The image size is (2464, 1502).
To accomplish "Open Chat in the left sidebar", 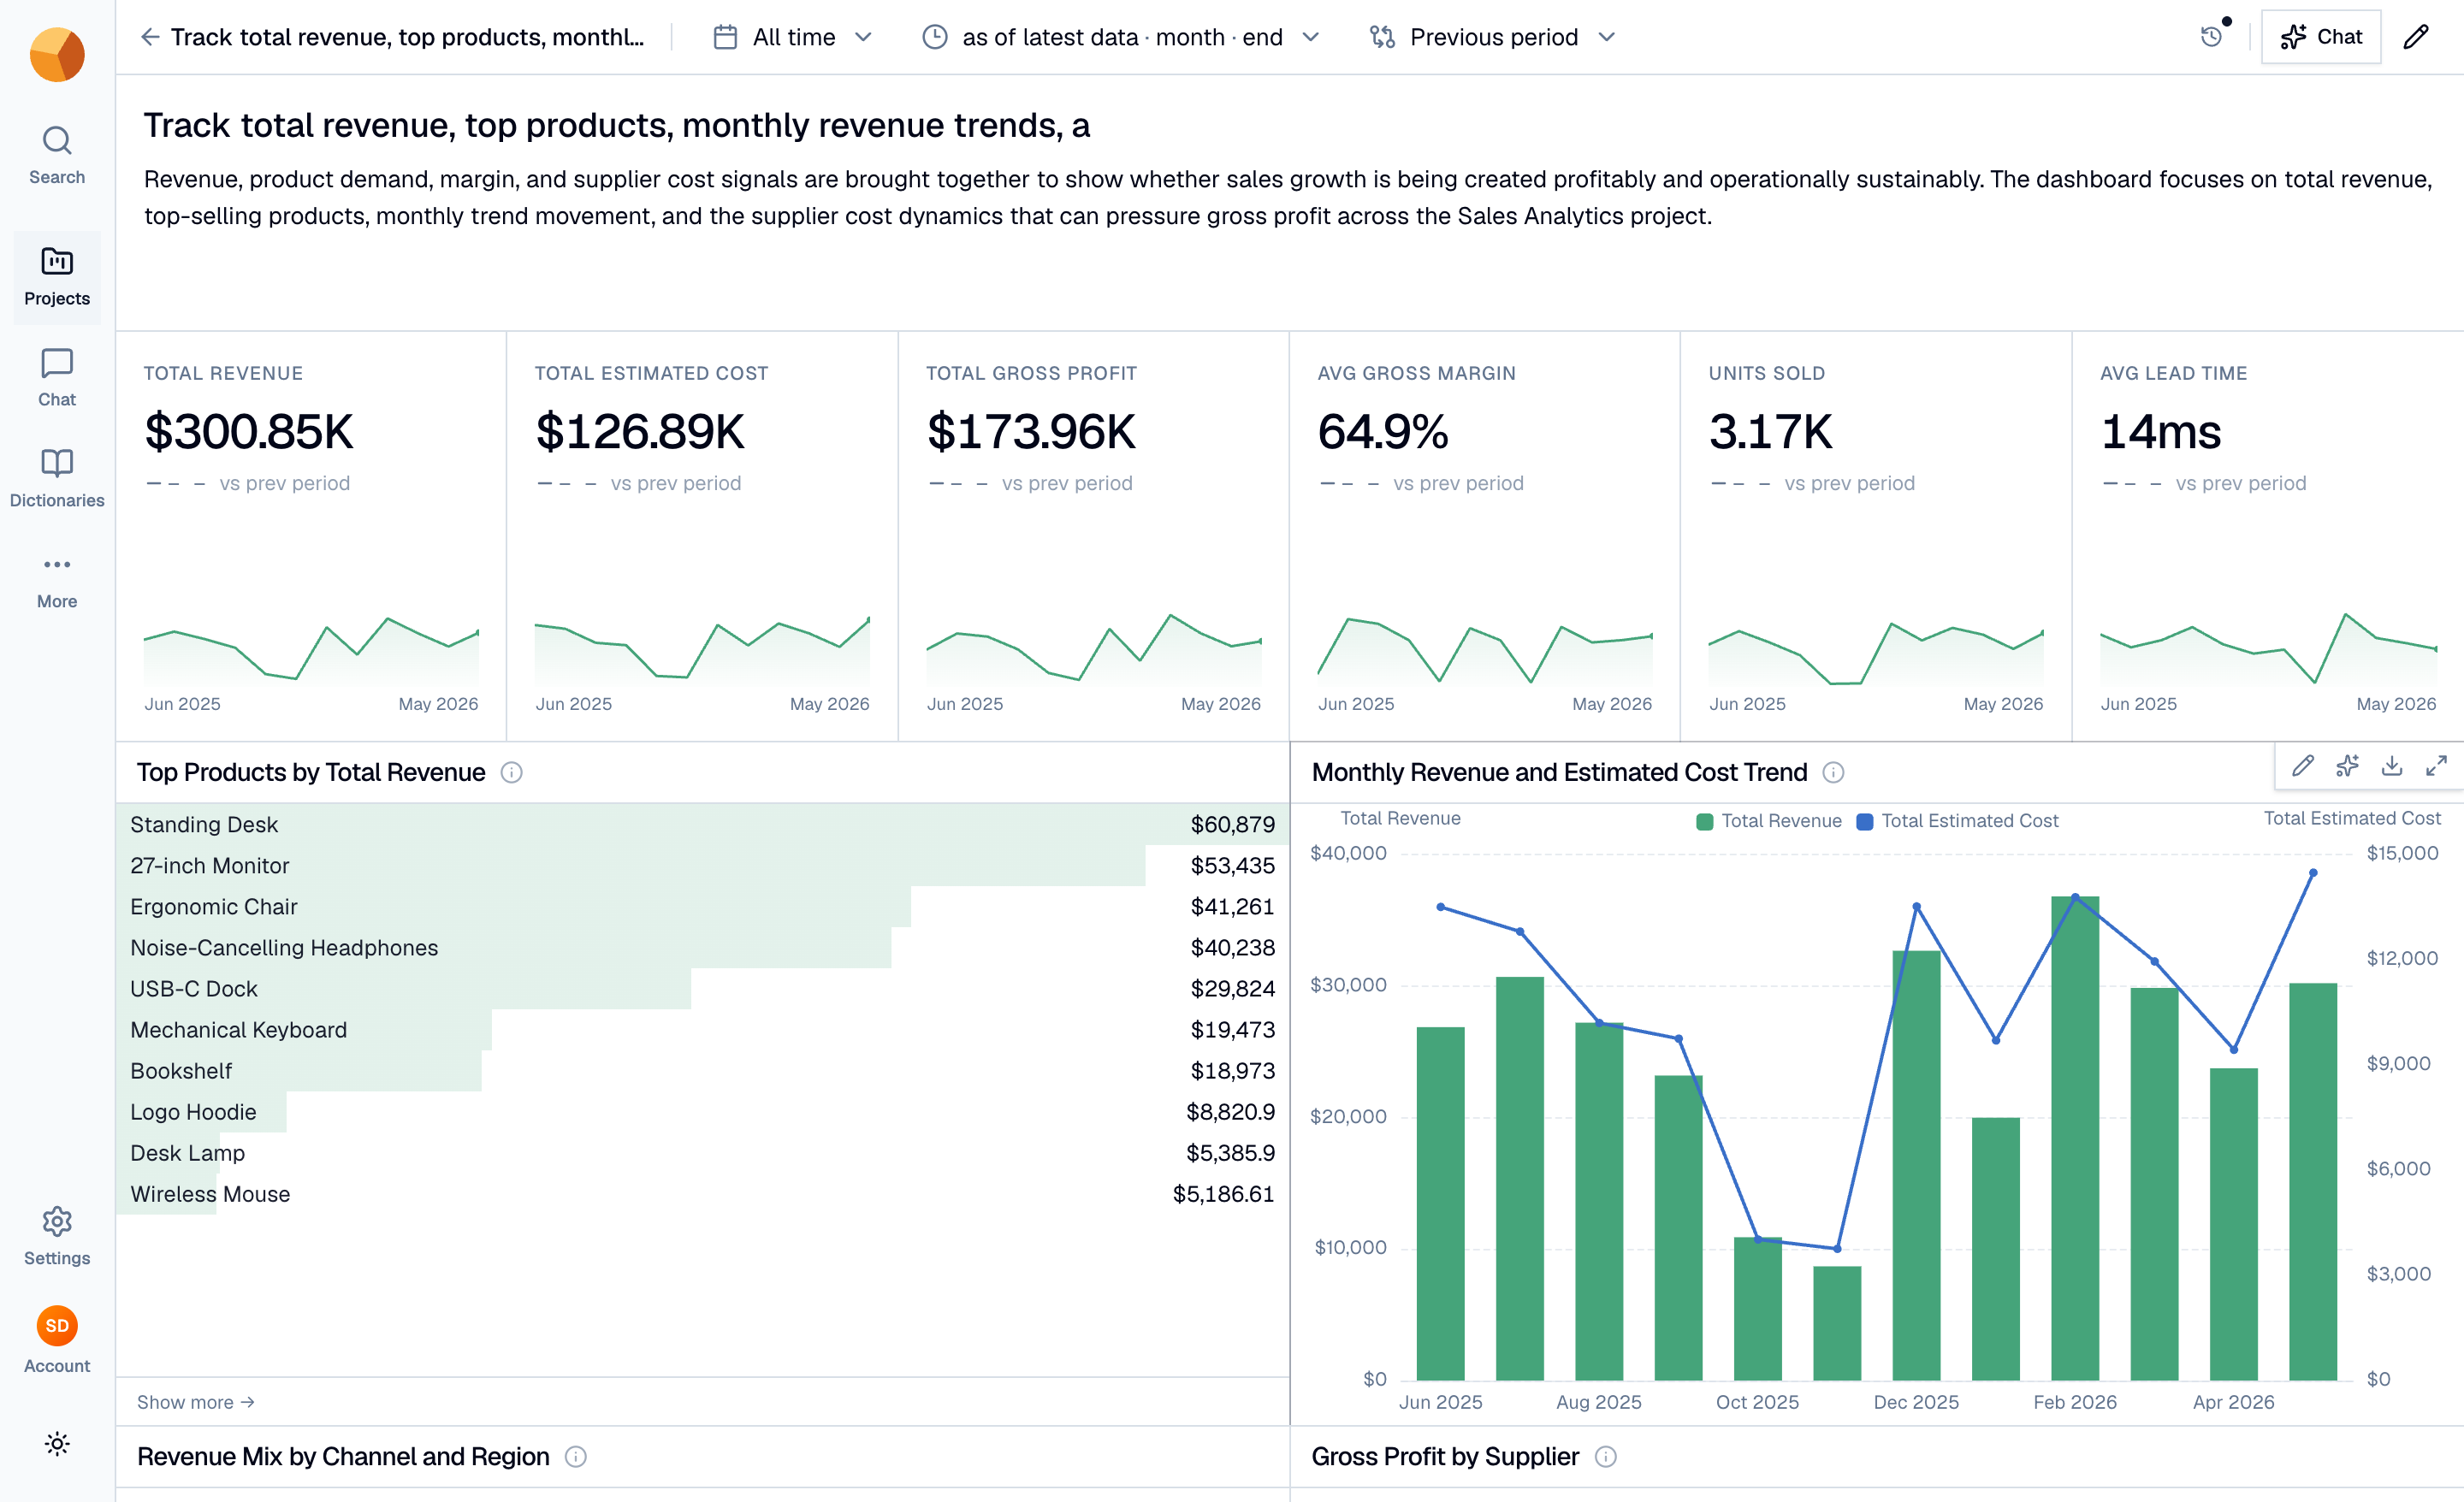I will pos(57,378).
